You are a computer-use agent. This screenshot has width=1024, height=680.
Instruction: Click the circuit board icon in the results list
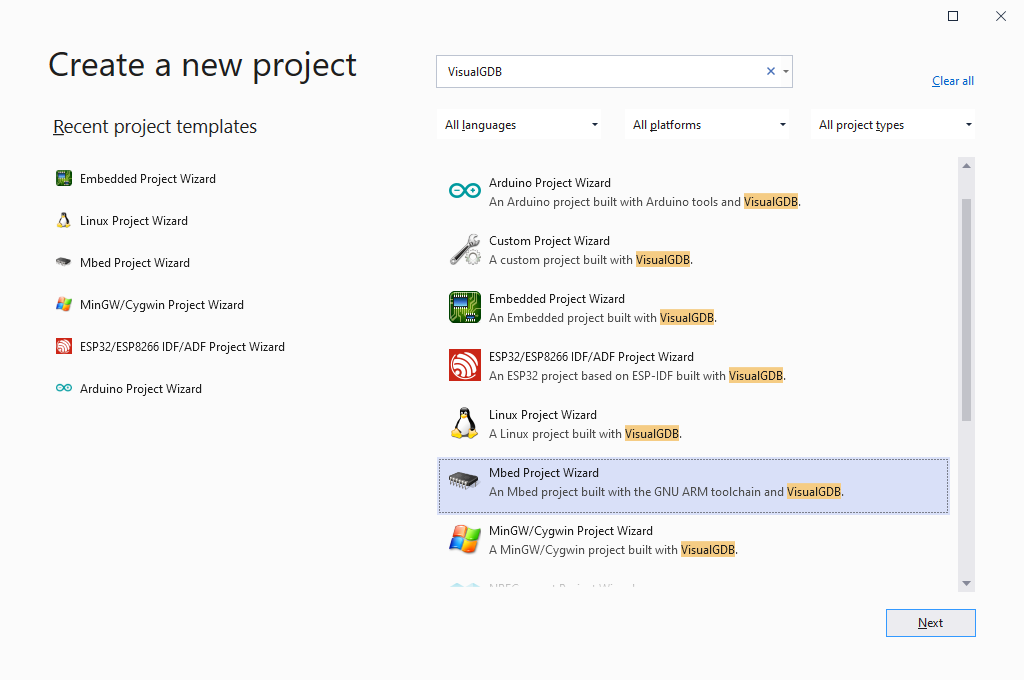click(x=465, y=307)
